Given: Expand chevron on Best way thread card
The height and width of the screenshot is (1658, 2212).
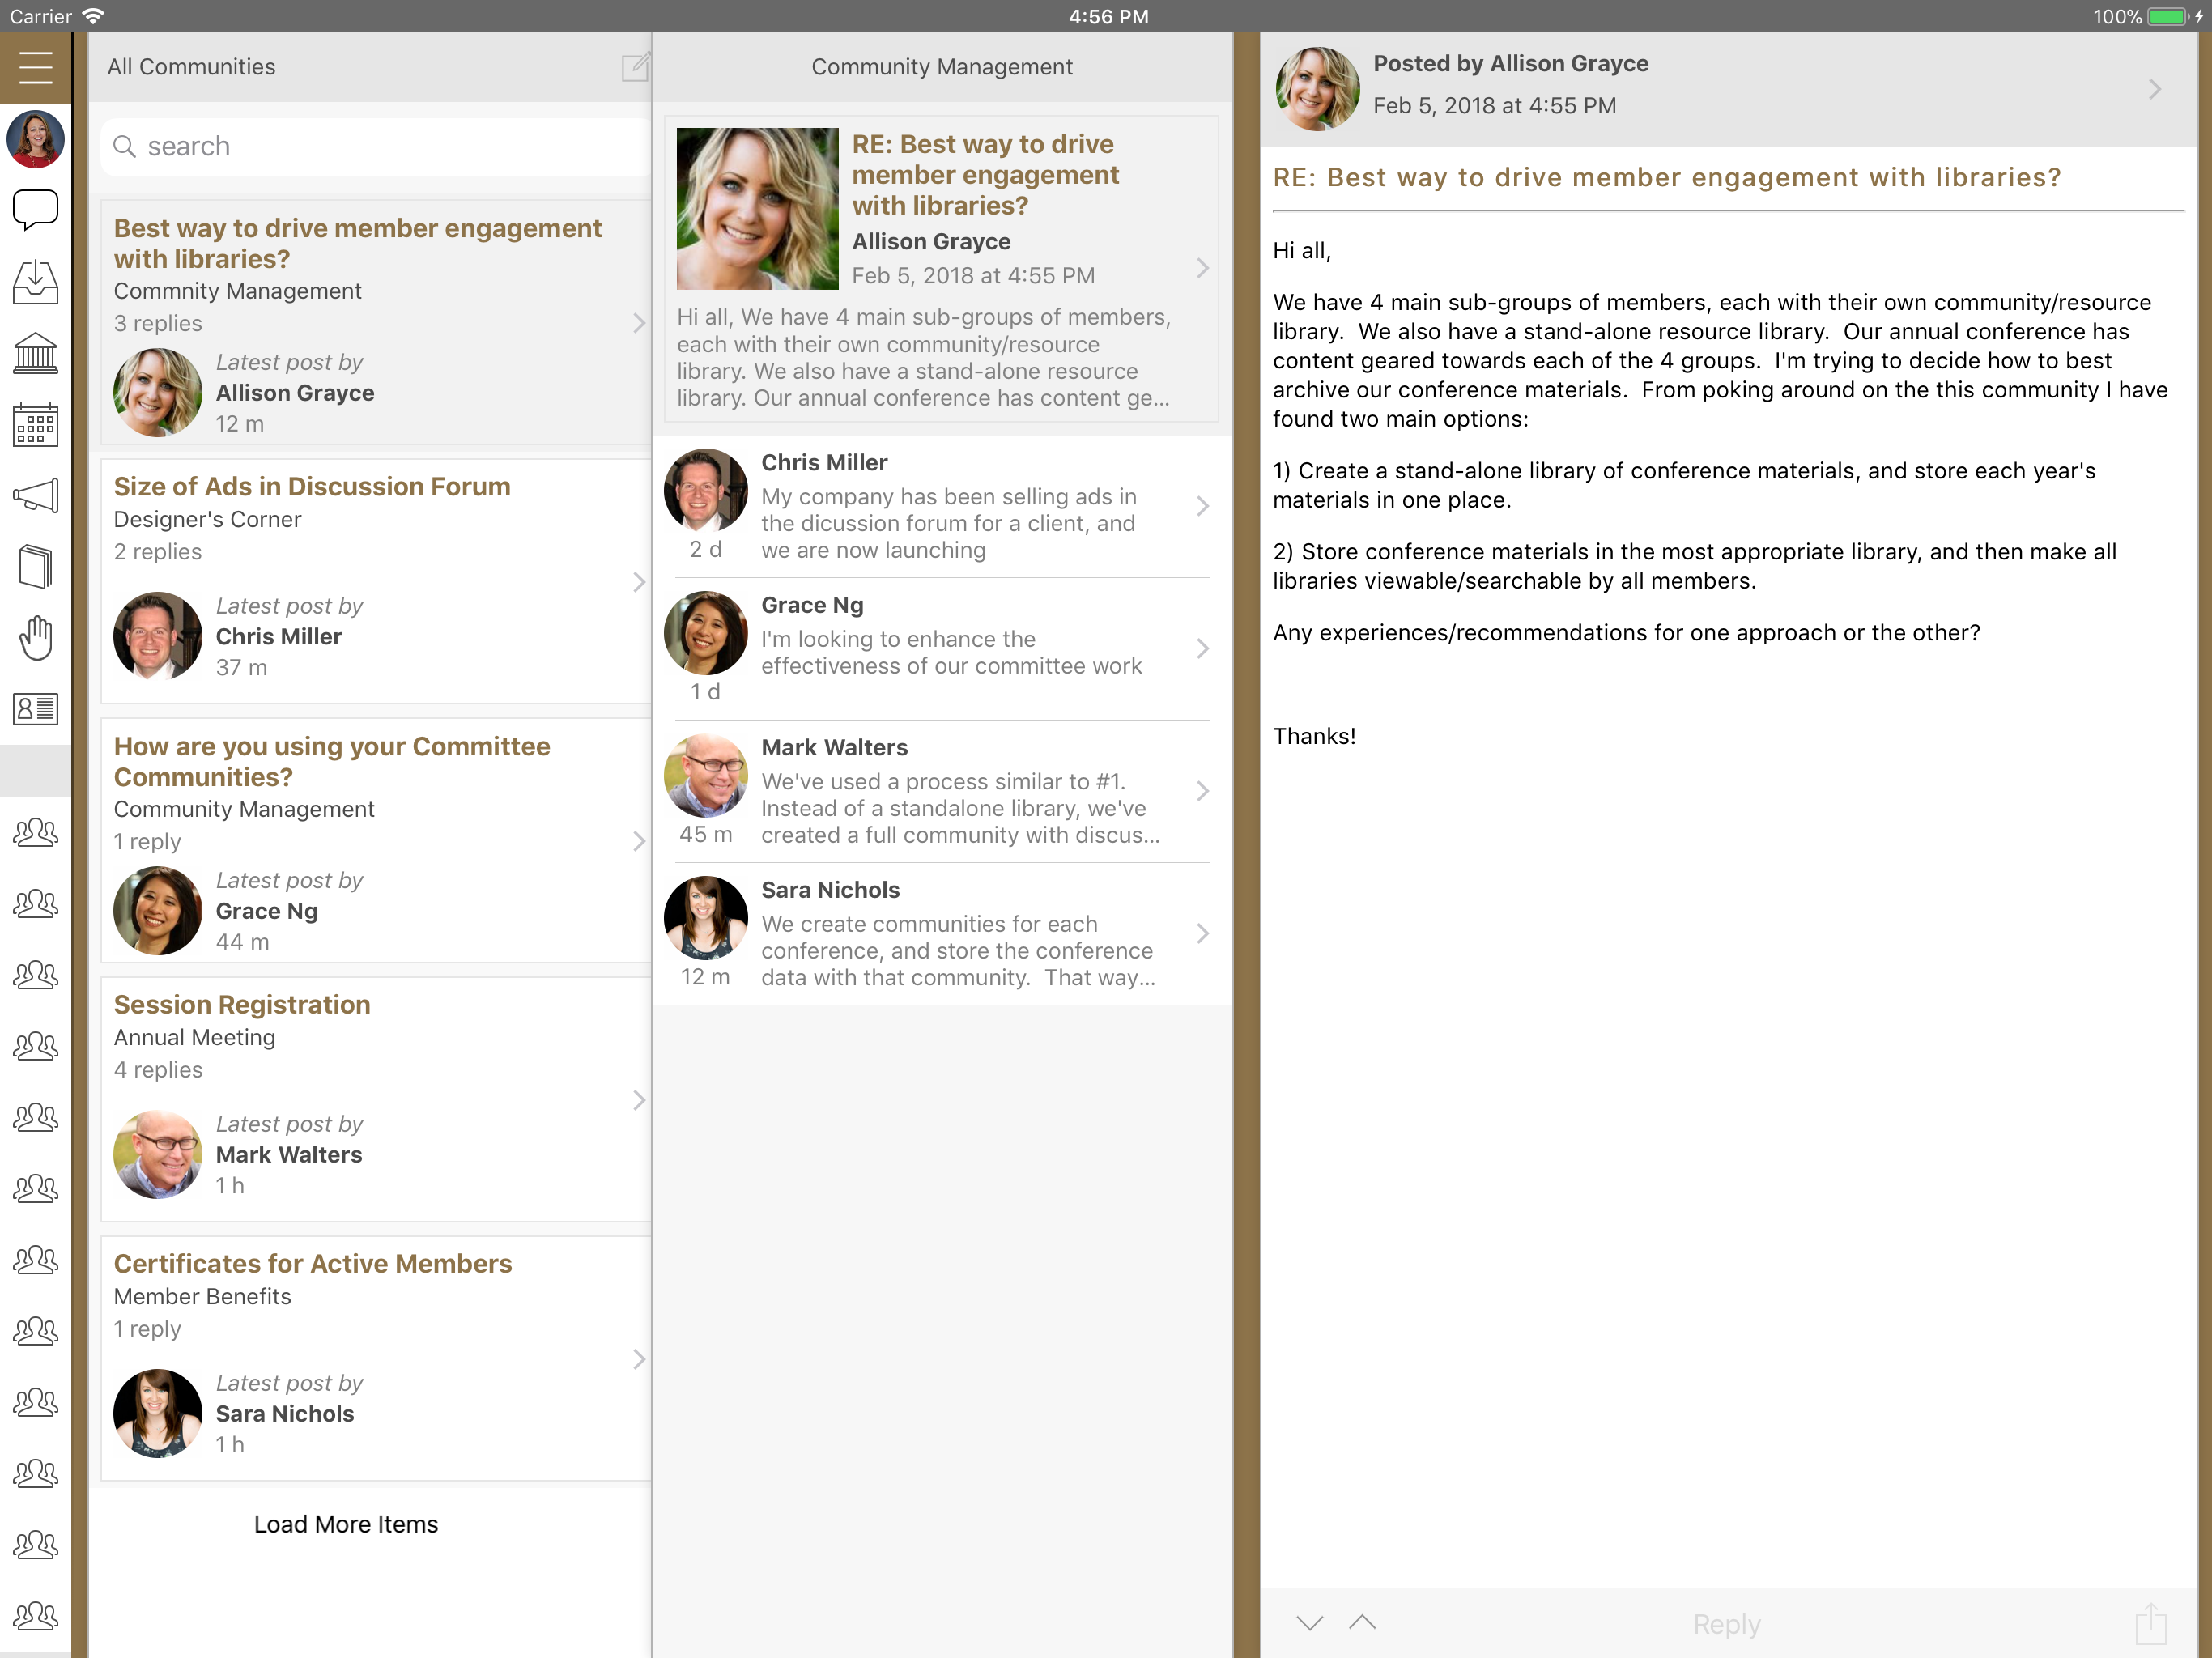Looking at the screenshot, I should tap(639, 323).
